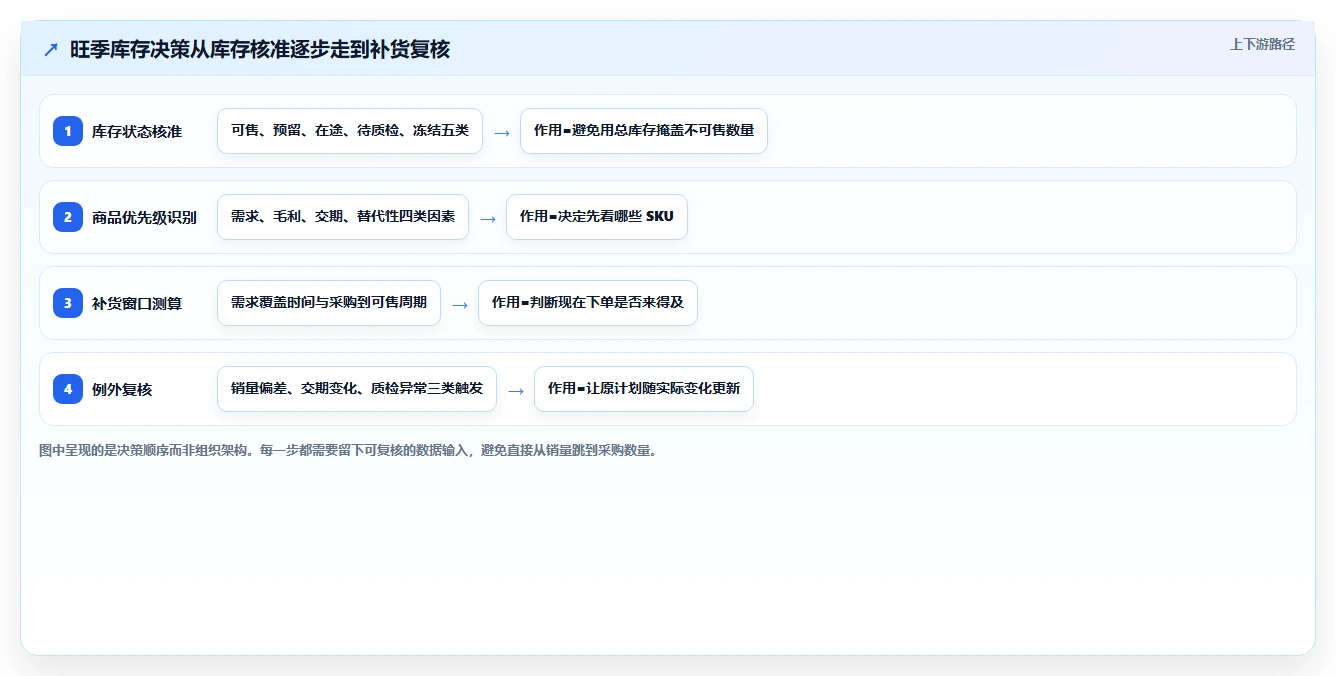Click the box 需求、毛利、交期、替代性四类因素

[x=343, y=217]
